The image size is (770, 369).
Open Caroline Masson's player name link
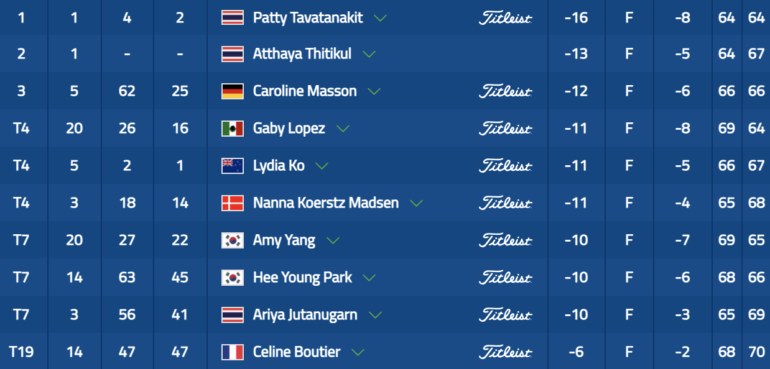click(304, 91)
